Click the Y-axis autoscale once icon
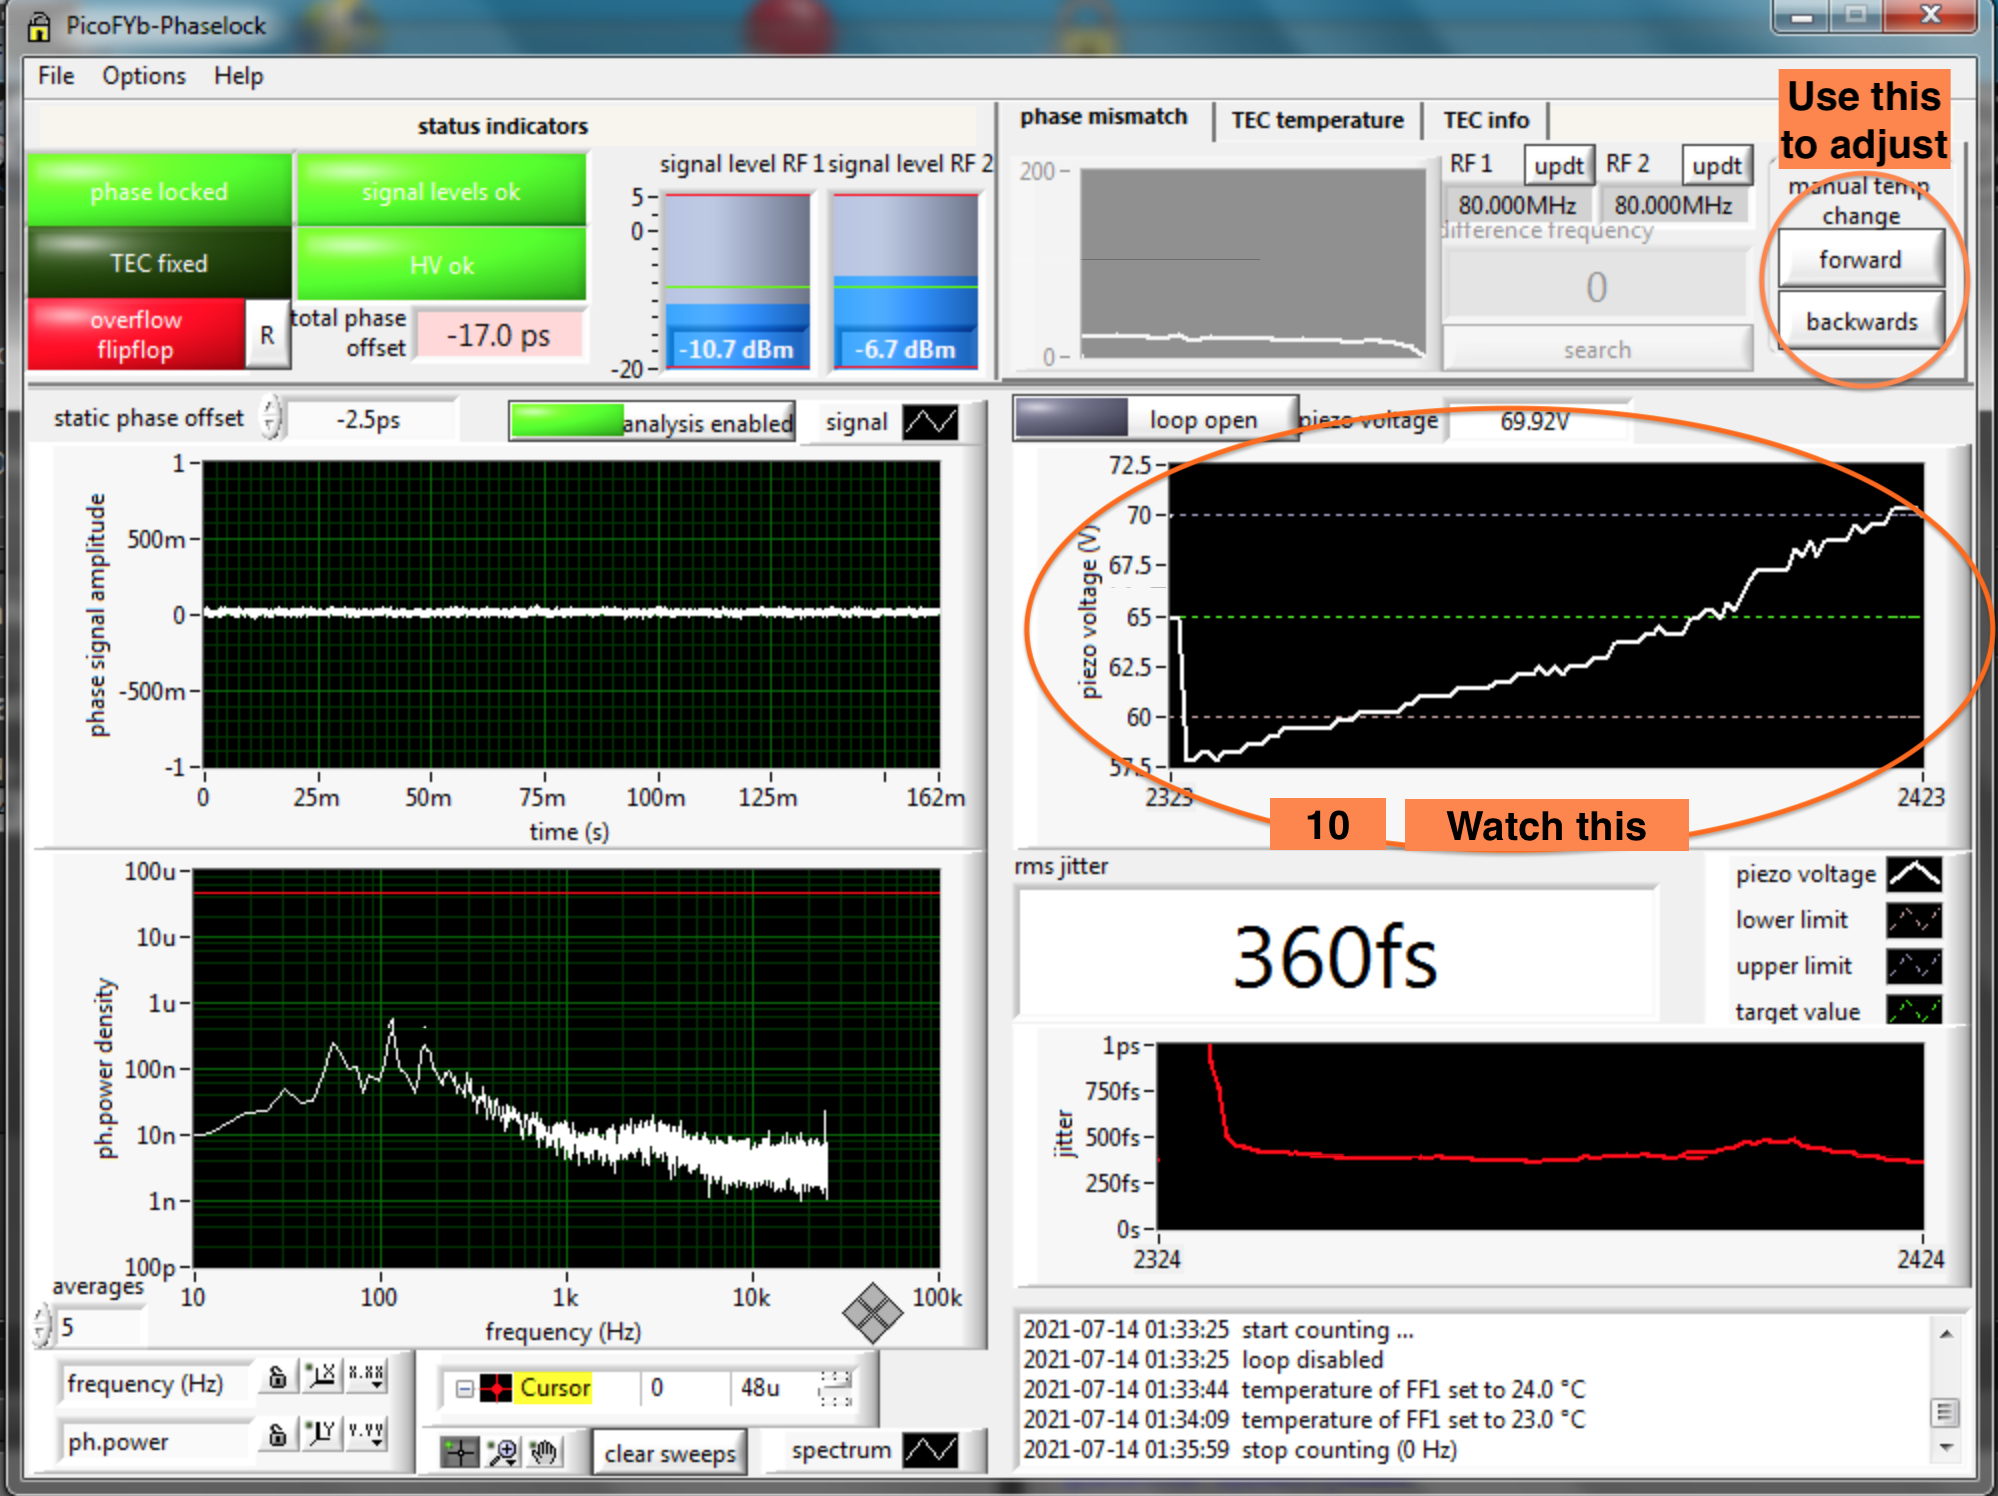Image resolution: width=1998 pixels, height=1496 pixels. (x=322, y=1434)
